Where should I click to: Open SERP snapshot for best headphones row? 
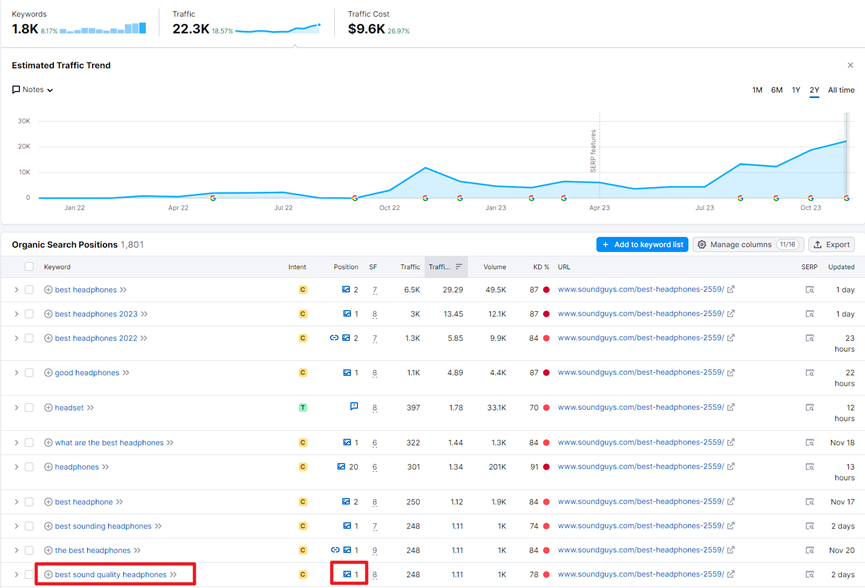[809, 290]
